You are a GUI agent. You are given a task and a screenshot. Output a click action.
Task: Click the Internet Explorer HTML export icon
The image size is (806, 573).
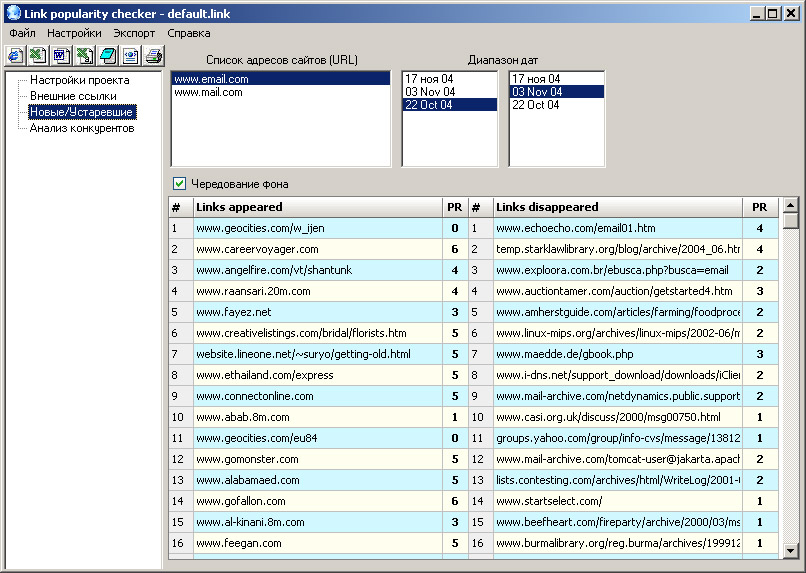click(14, 55)
